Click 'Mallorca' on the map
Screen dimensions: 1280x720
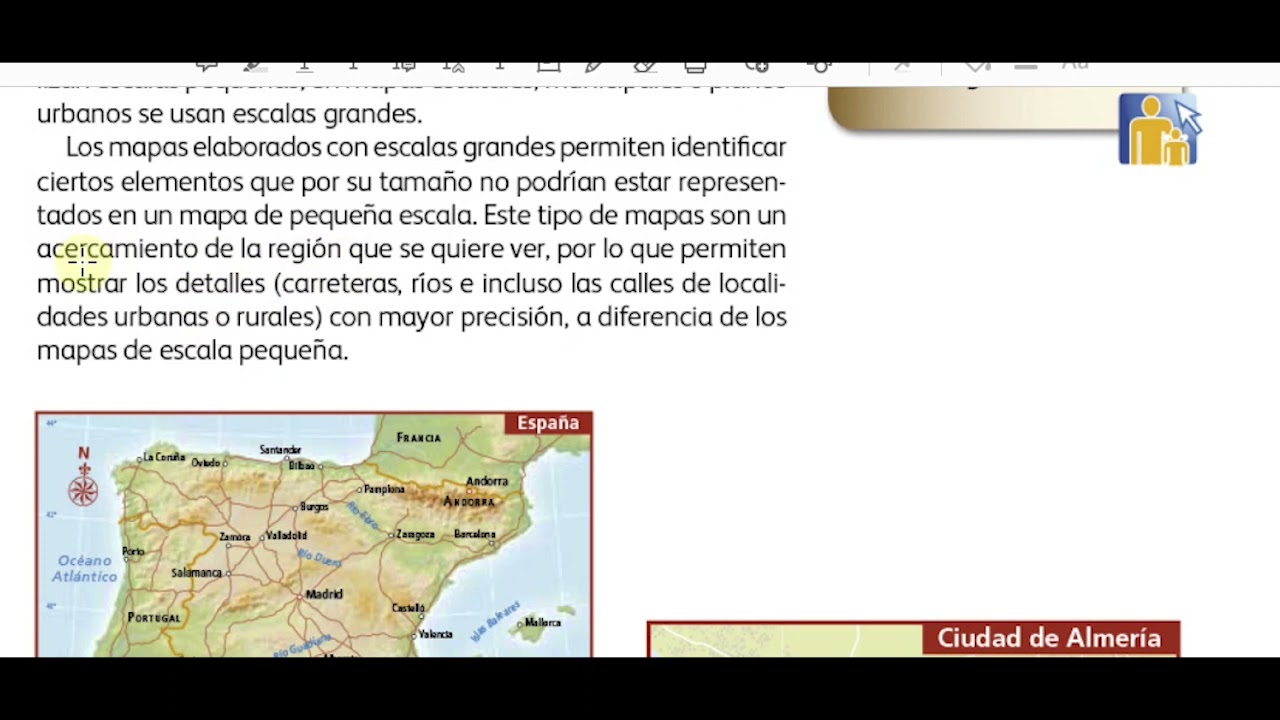point(543,622)
